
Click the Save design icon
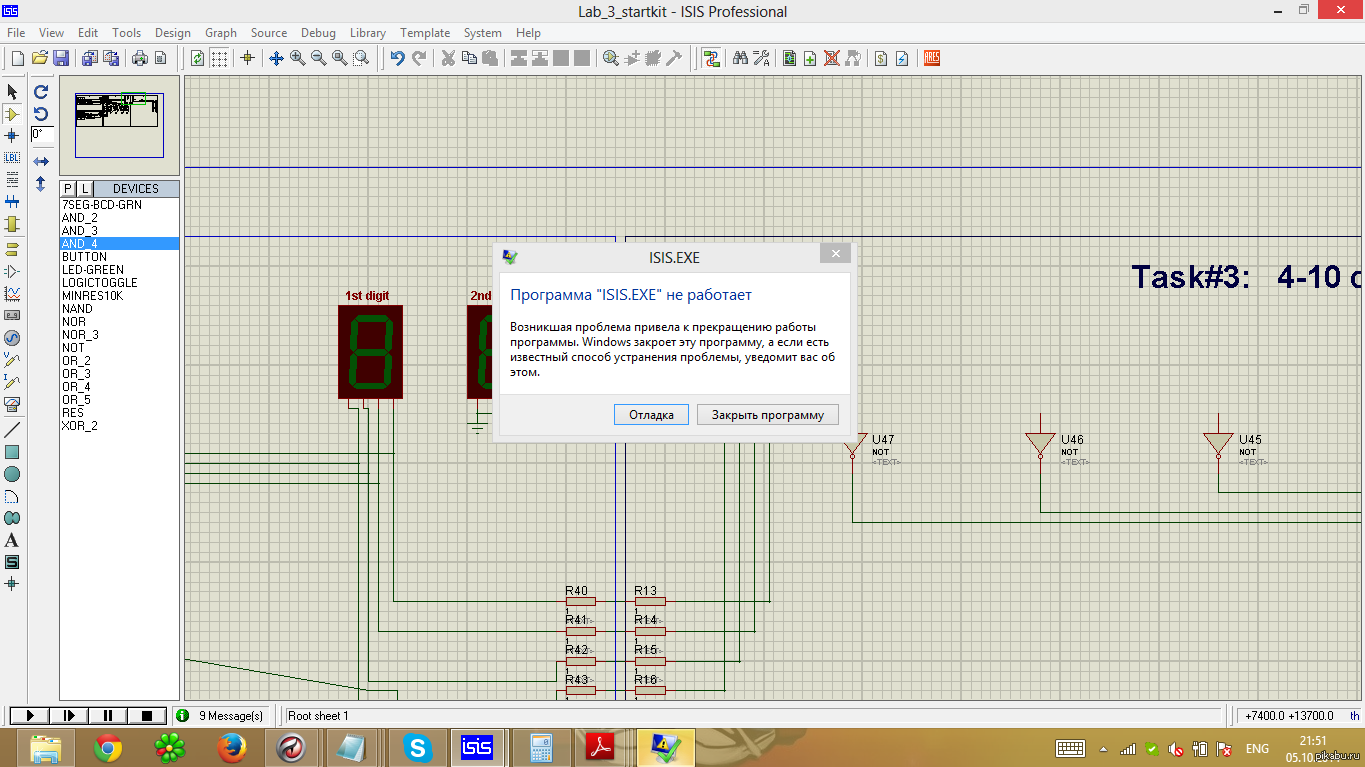click(x=61, y=58)
